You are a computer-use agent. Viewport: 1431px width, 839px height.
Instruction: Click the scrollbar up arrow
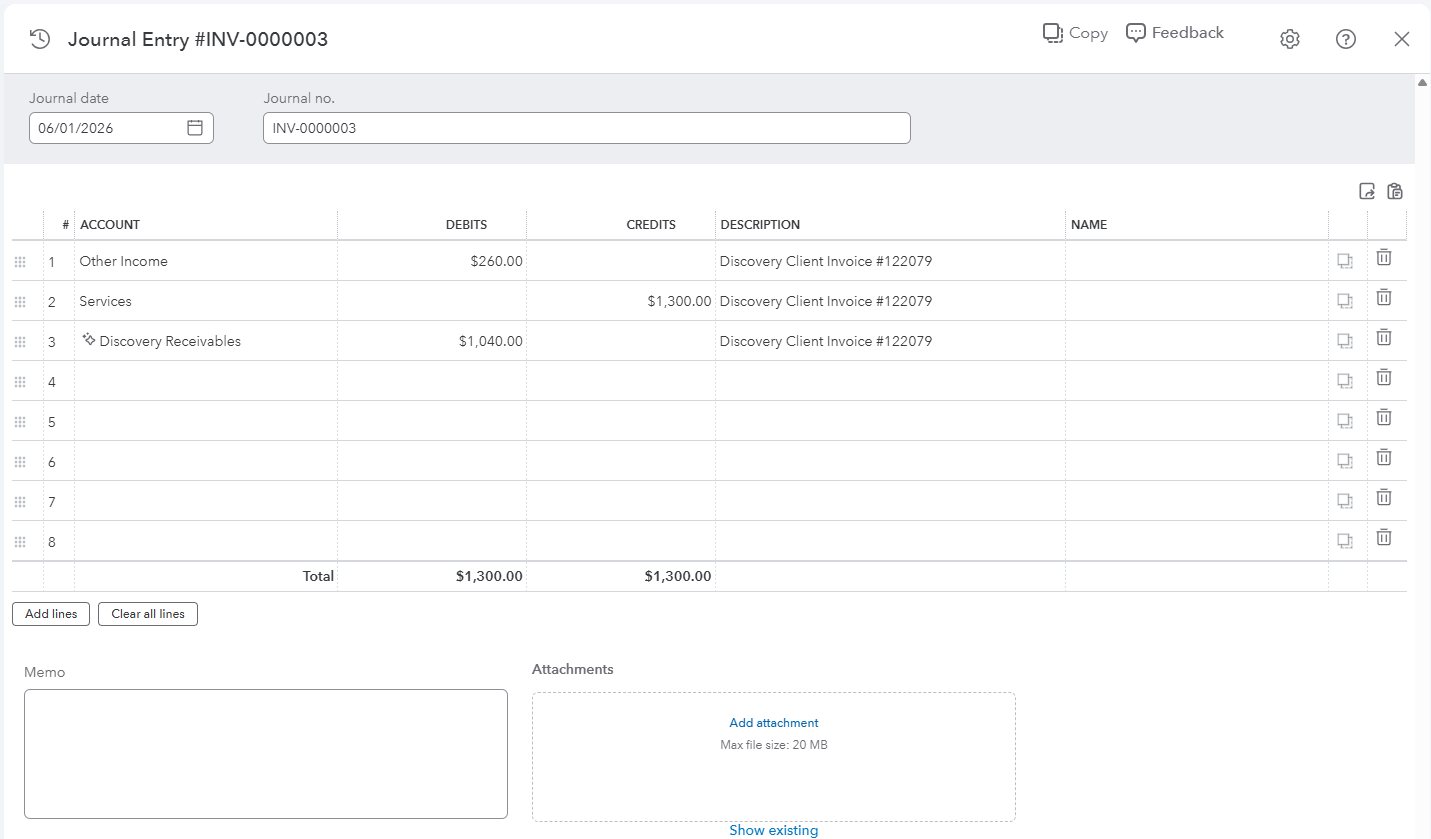coord(1422,82)
